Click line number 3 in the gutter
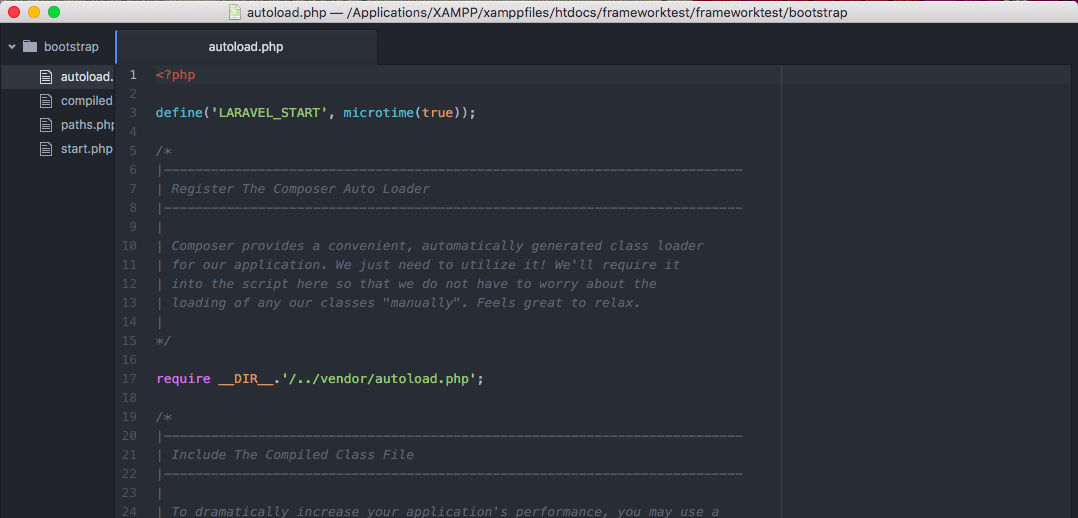 (x=132, y=113)
